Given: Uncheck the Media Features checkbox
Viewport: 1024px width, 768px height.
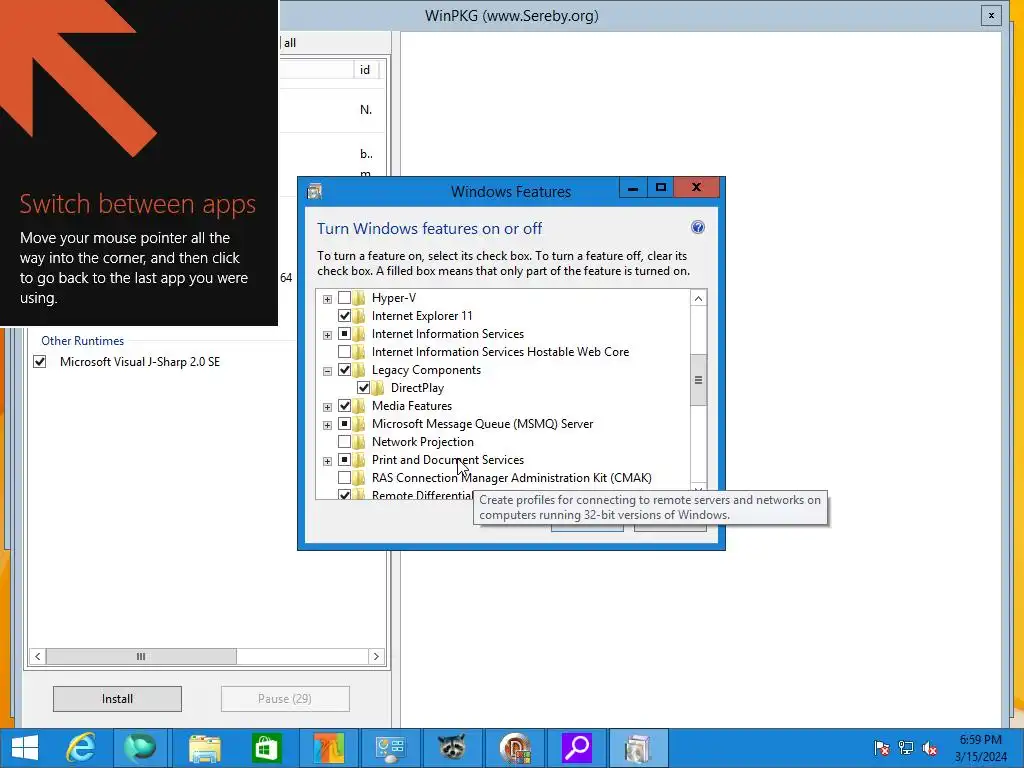Looking at the screenshot, I should [344, 406].
